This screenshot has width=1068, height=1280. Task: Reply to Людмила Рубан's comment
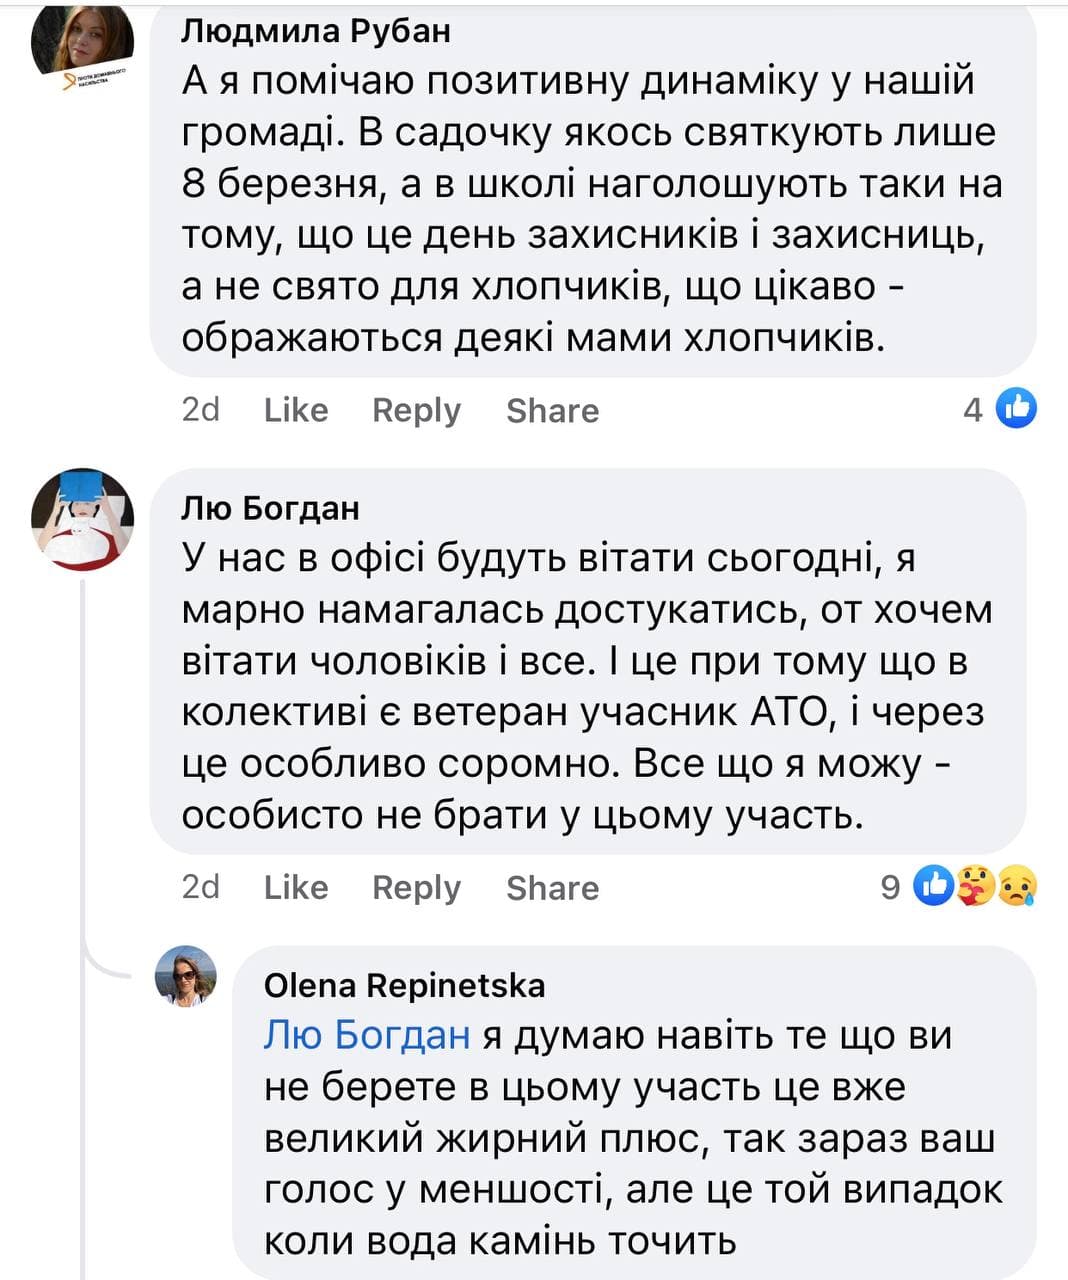pos(416,410)
